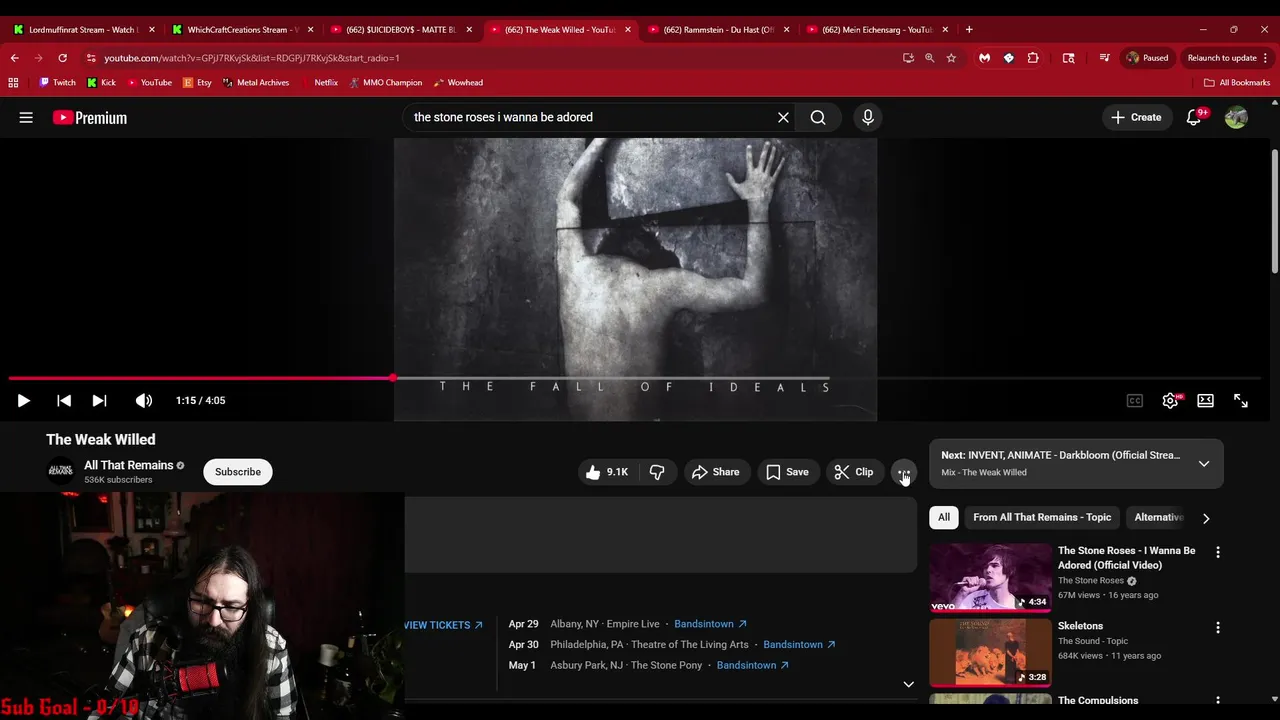This screenshot has width=1280, height=720.
Task: Enter full screen mode
Action: pos(1240,400)
